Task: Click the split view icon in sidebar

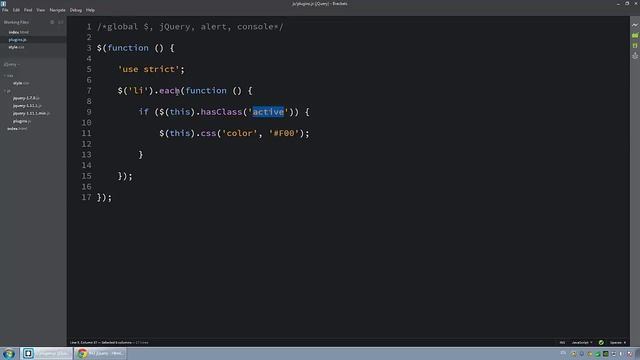Action: point(61,22)
